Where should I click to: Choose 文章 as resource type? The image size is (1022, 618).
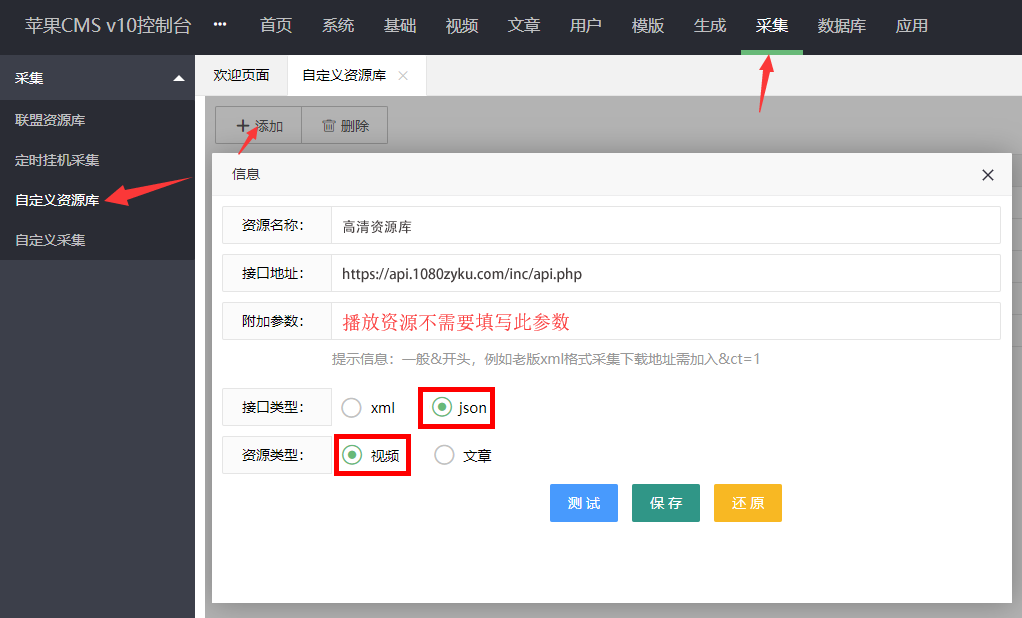pos(445,455)
